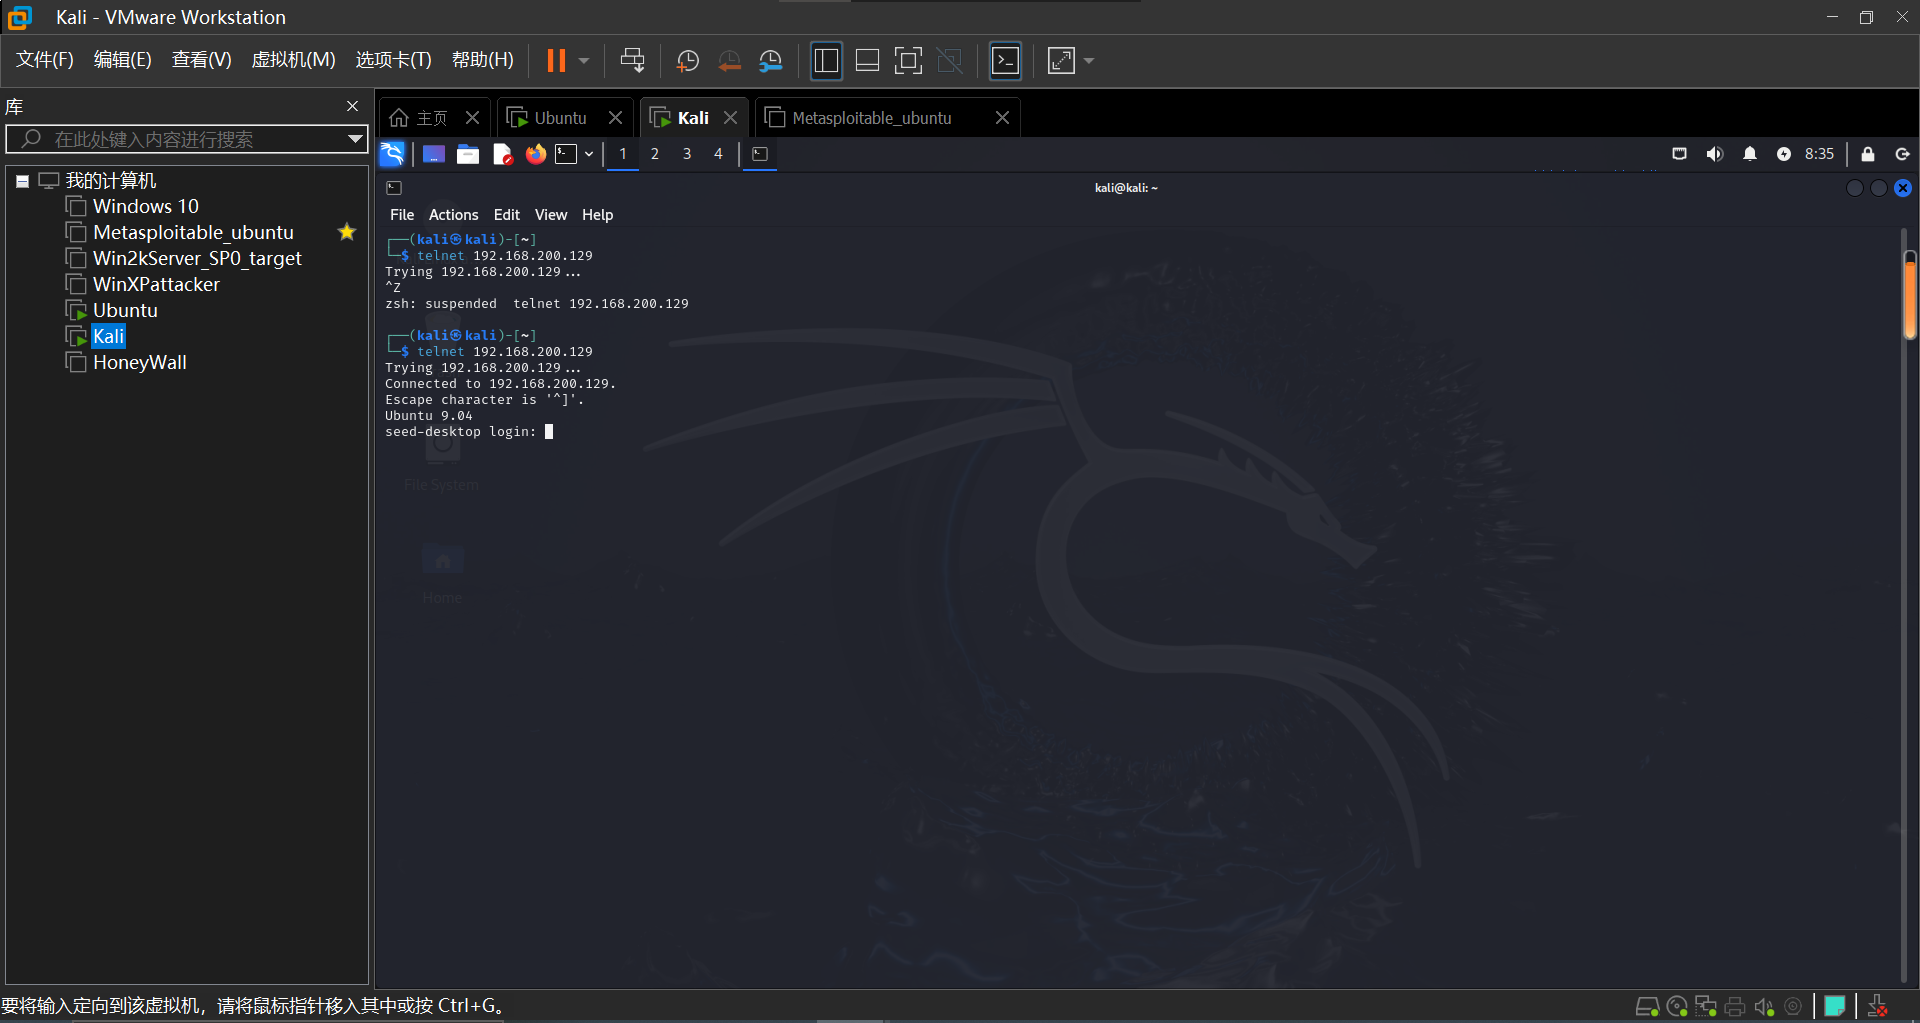This screenshot has height=1023, width=1920.
Task: Open the text editor in Kali panel
Action: coord(502,154)
